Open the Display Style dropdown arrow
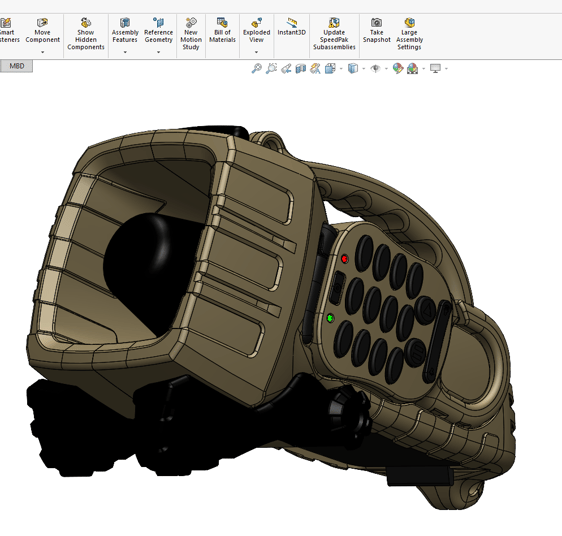 coord(364,68)
